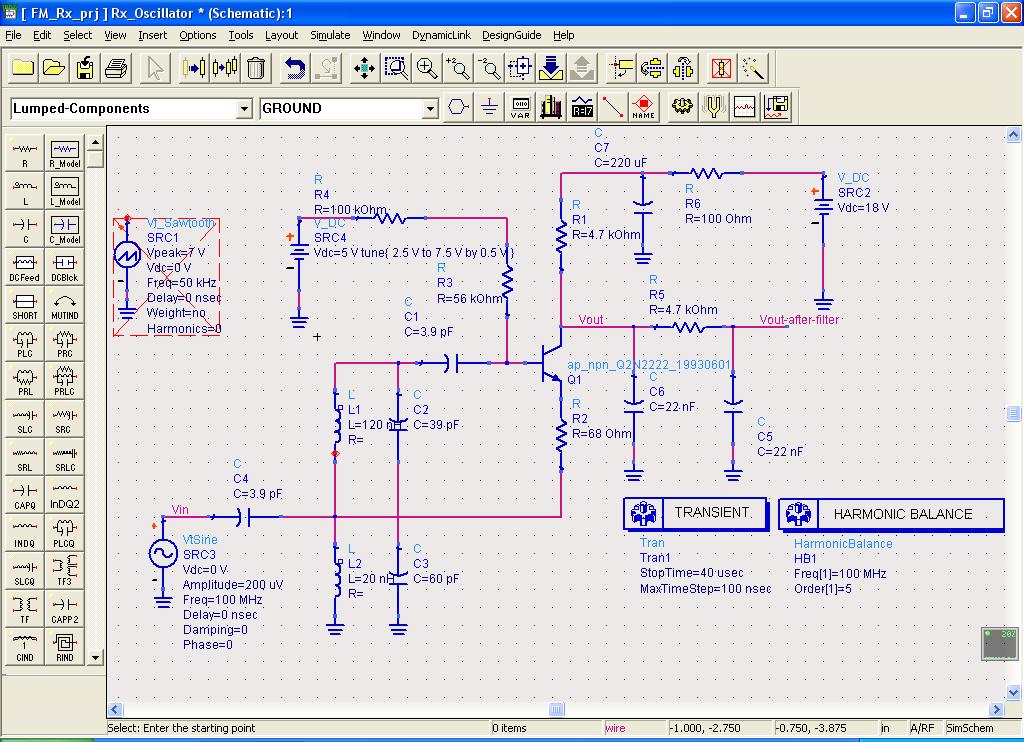1024x742 pixels.
Task: Open the GROUND component history dropdown
Action: pyautogui.click(x=430, y=108)
